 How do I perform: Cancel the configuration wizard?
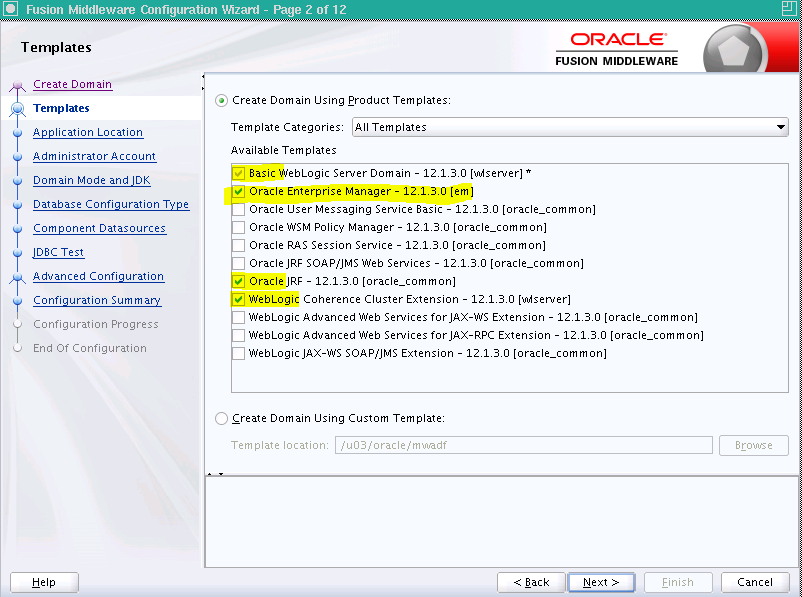coord(755,582)
